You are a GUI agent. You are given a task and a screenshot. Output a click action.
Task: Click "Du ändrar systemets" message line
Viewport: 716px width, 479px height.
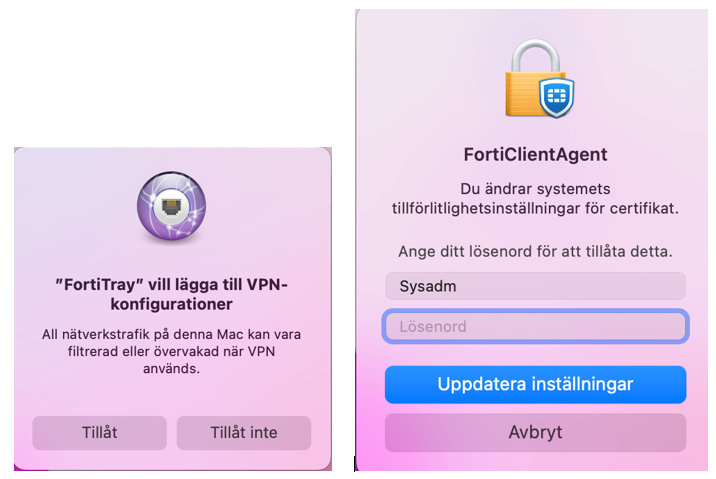click(x=535, y=188)
